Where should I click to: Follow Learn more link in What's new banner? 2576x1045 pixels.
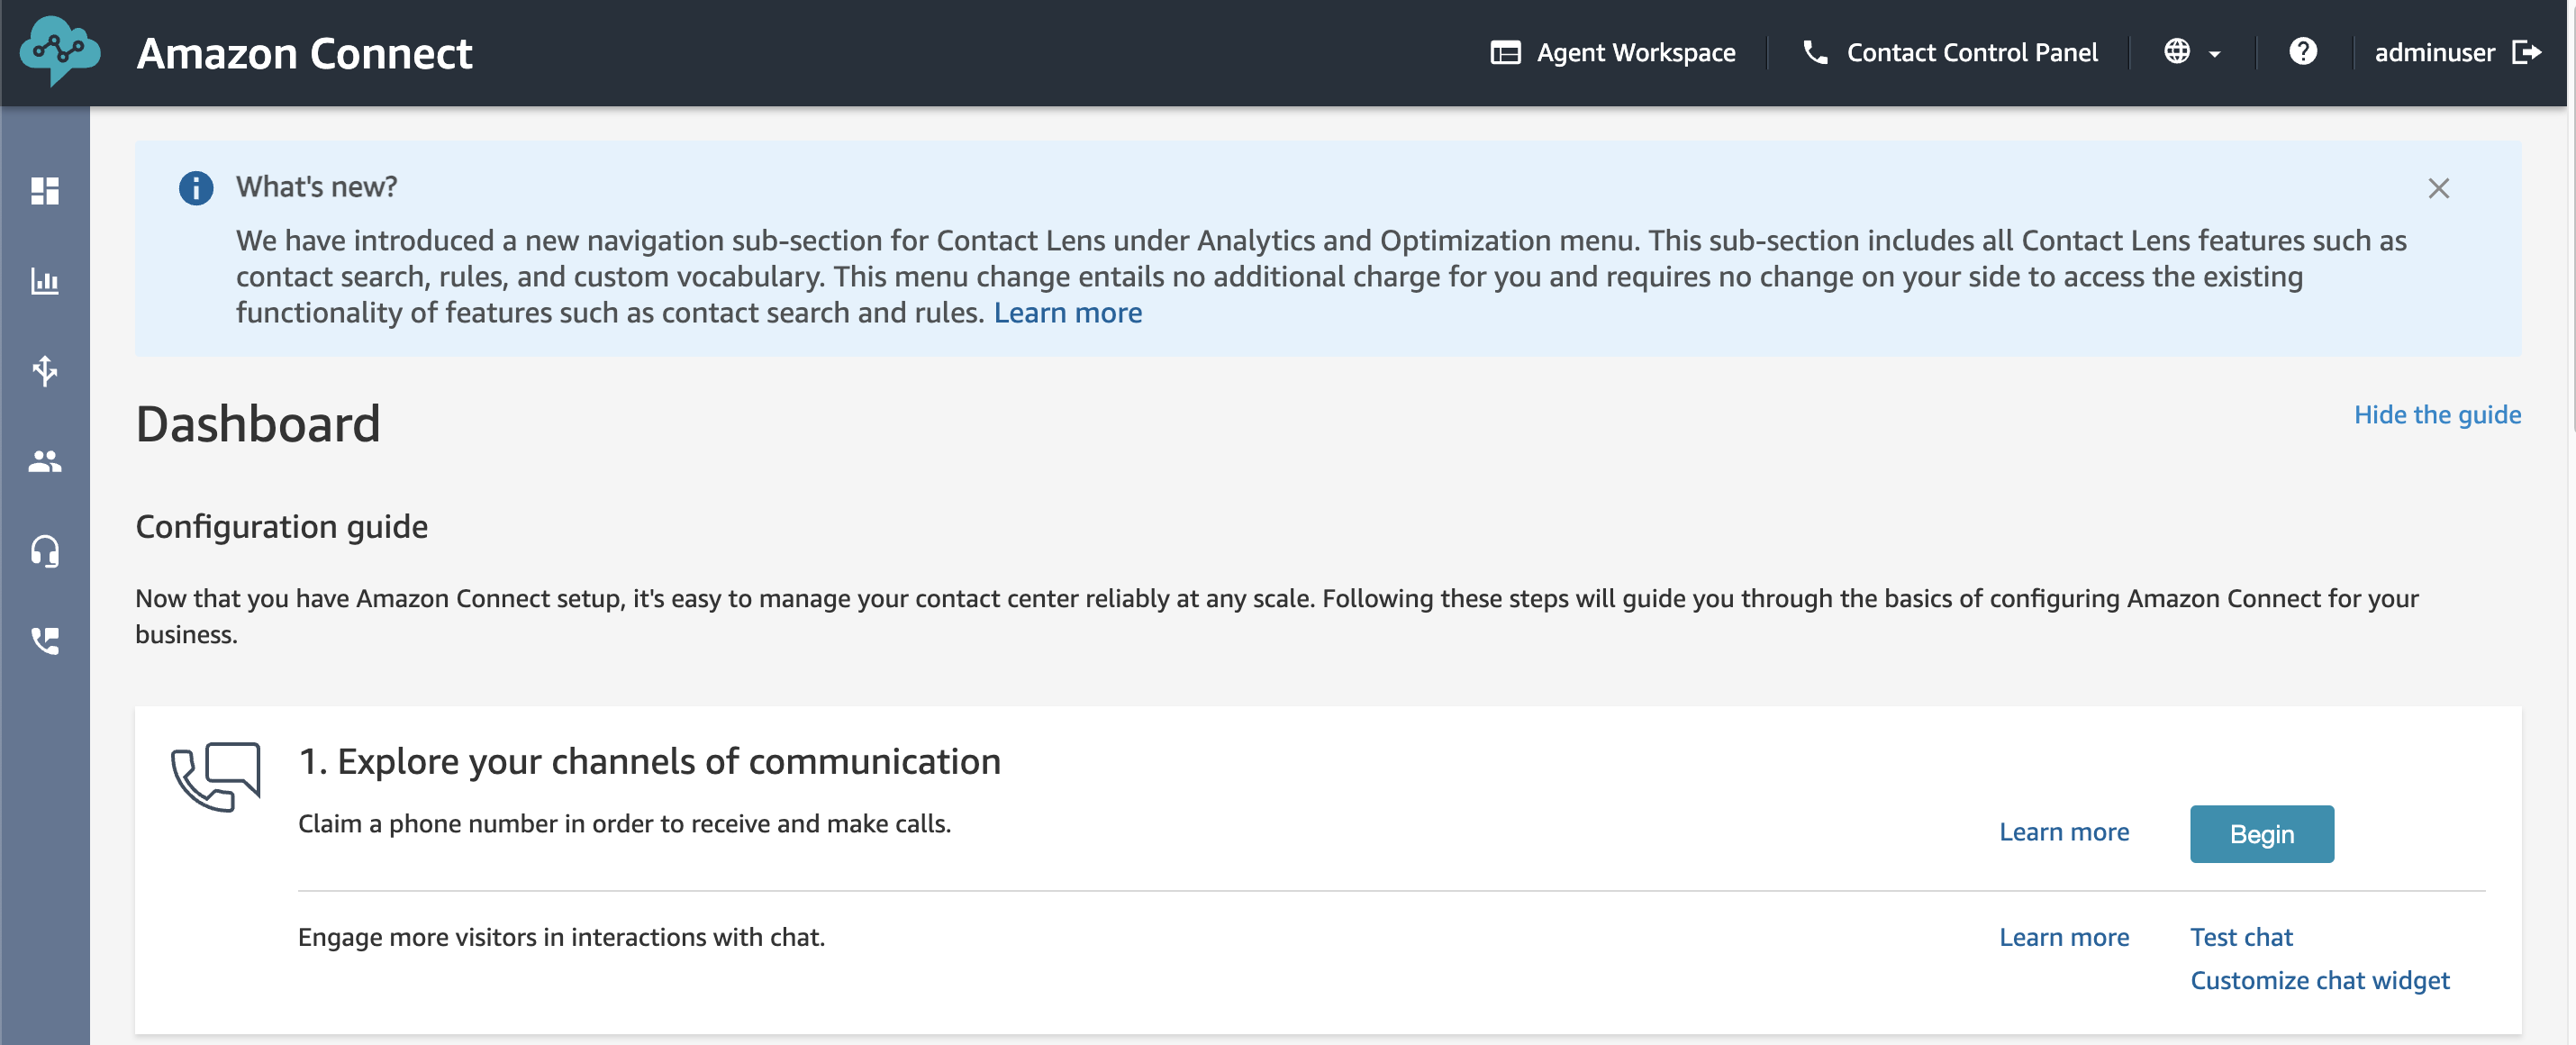click(x=1067, y=313)
